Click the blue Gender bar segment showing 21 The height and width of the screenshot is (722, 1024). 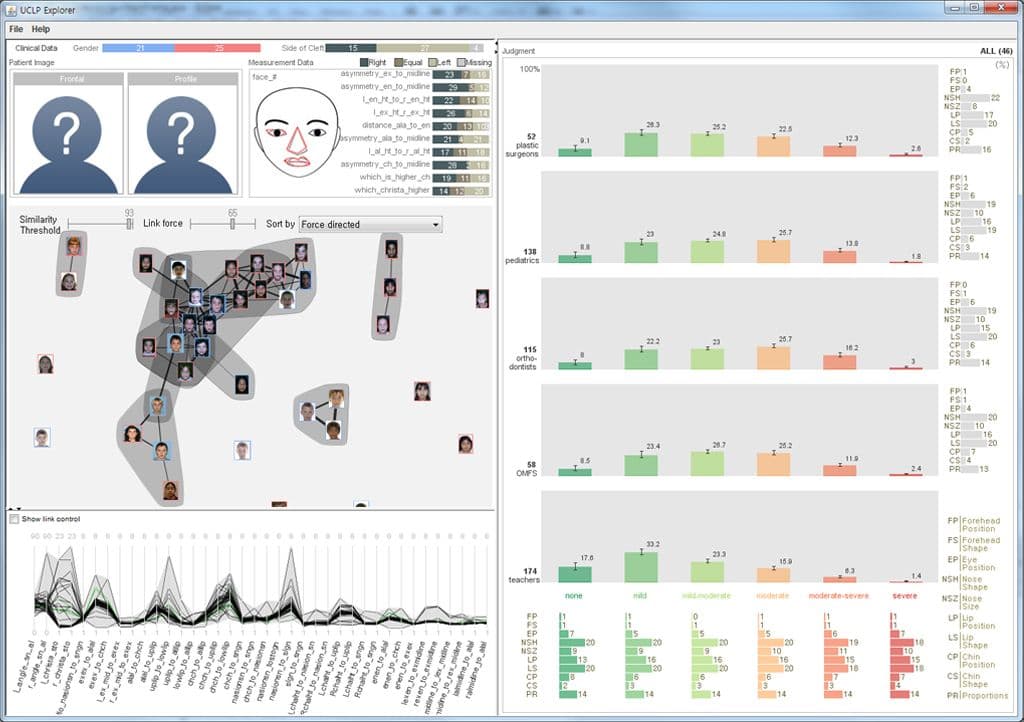tap(138, 48)
